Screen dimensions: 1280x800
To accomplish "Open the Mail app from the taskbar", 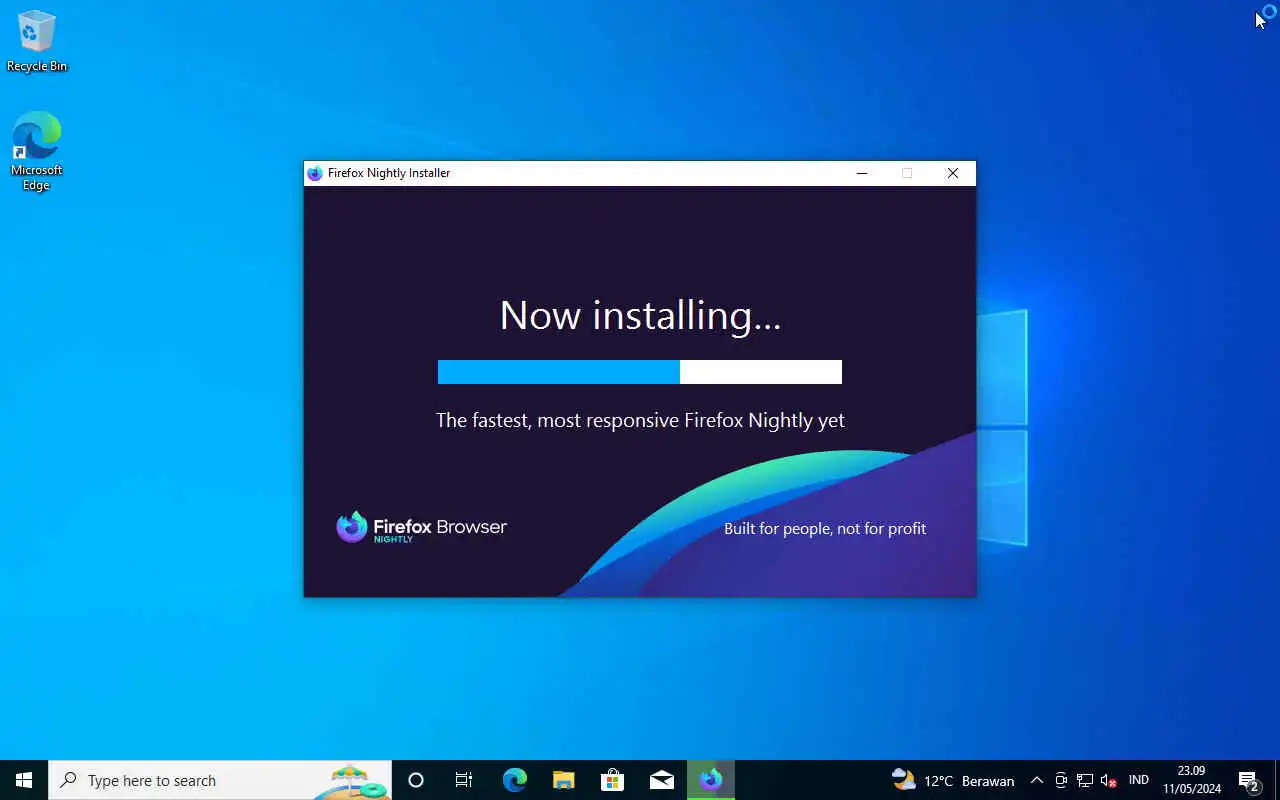I will [x=661, y=780].
